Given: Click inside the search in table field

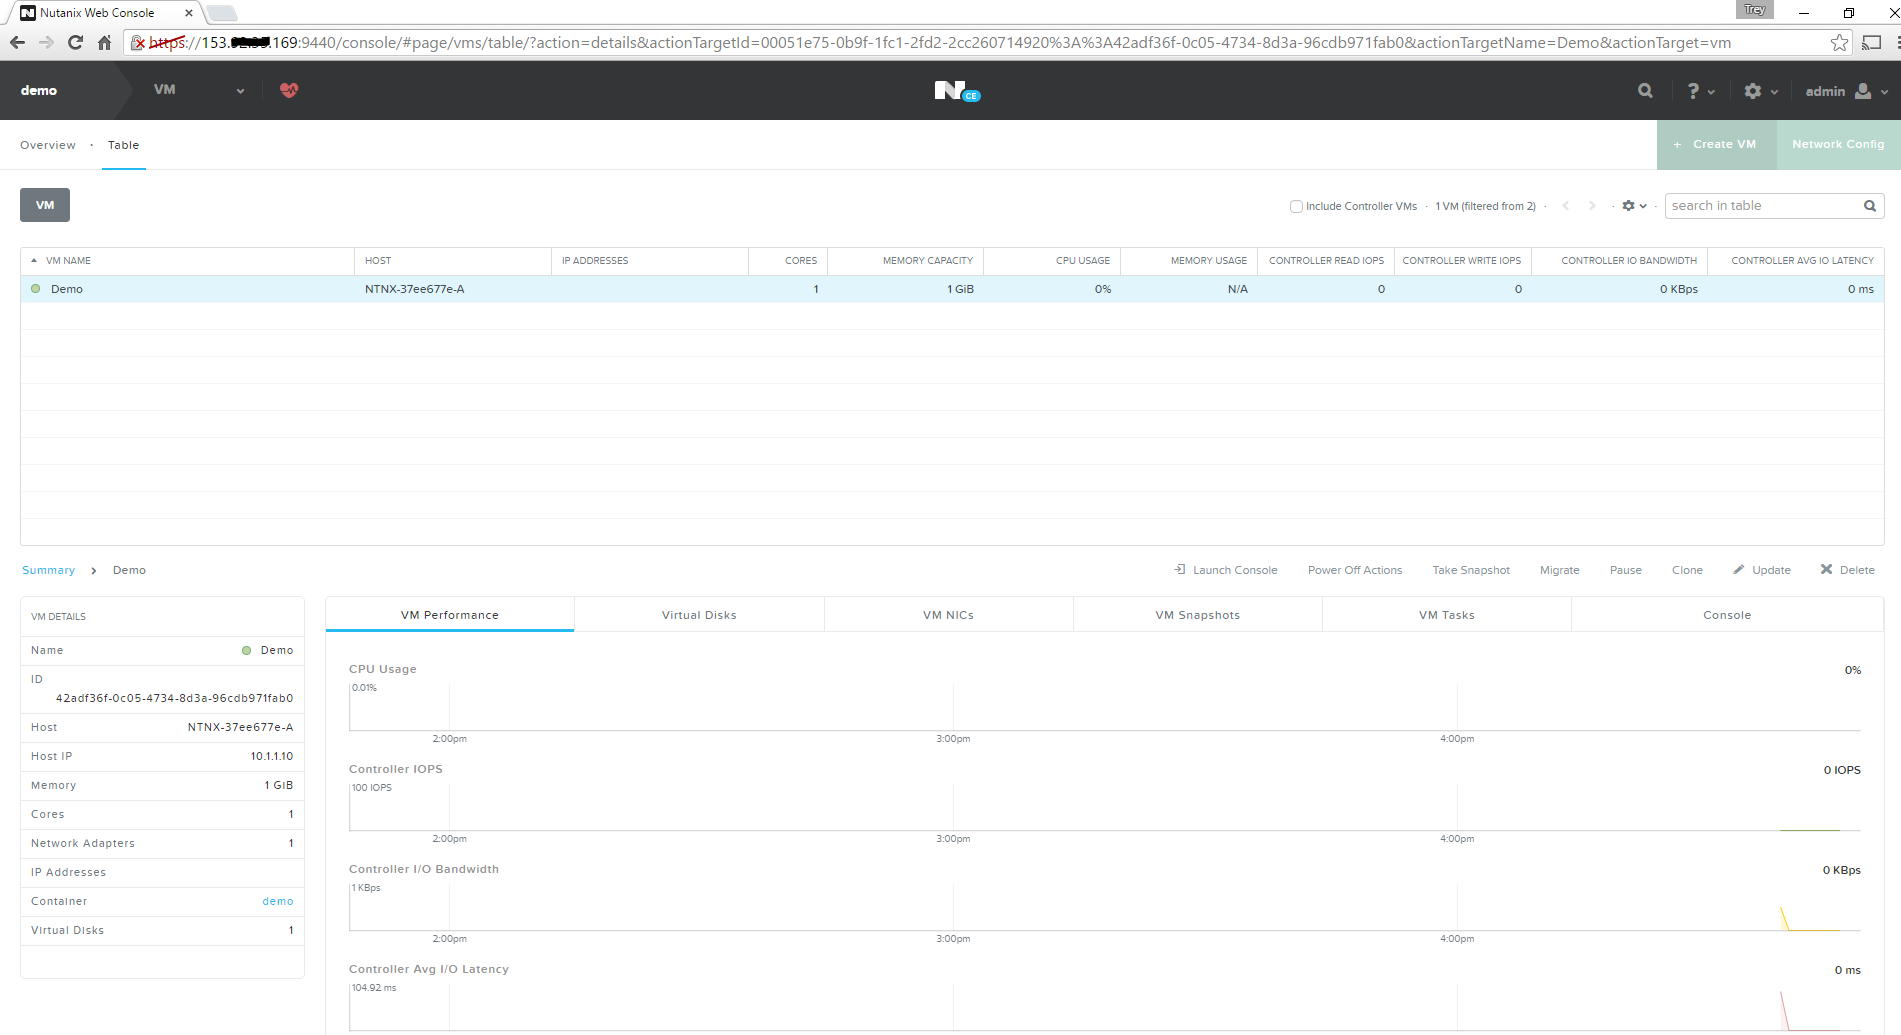Looking at the screenshot, I should coord(1765,205).
